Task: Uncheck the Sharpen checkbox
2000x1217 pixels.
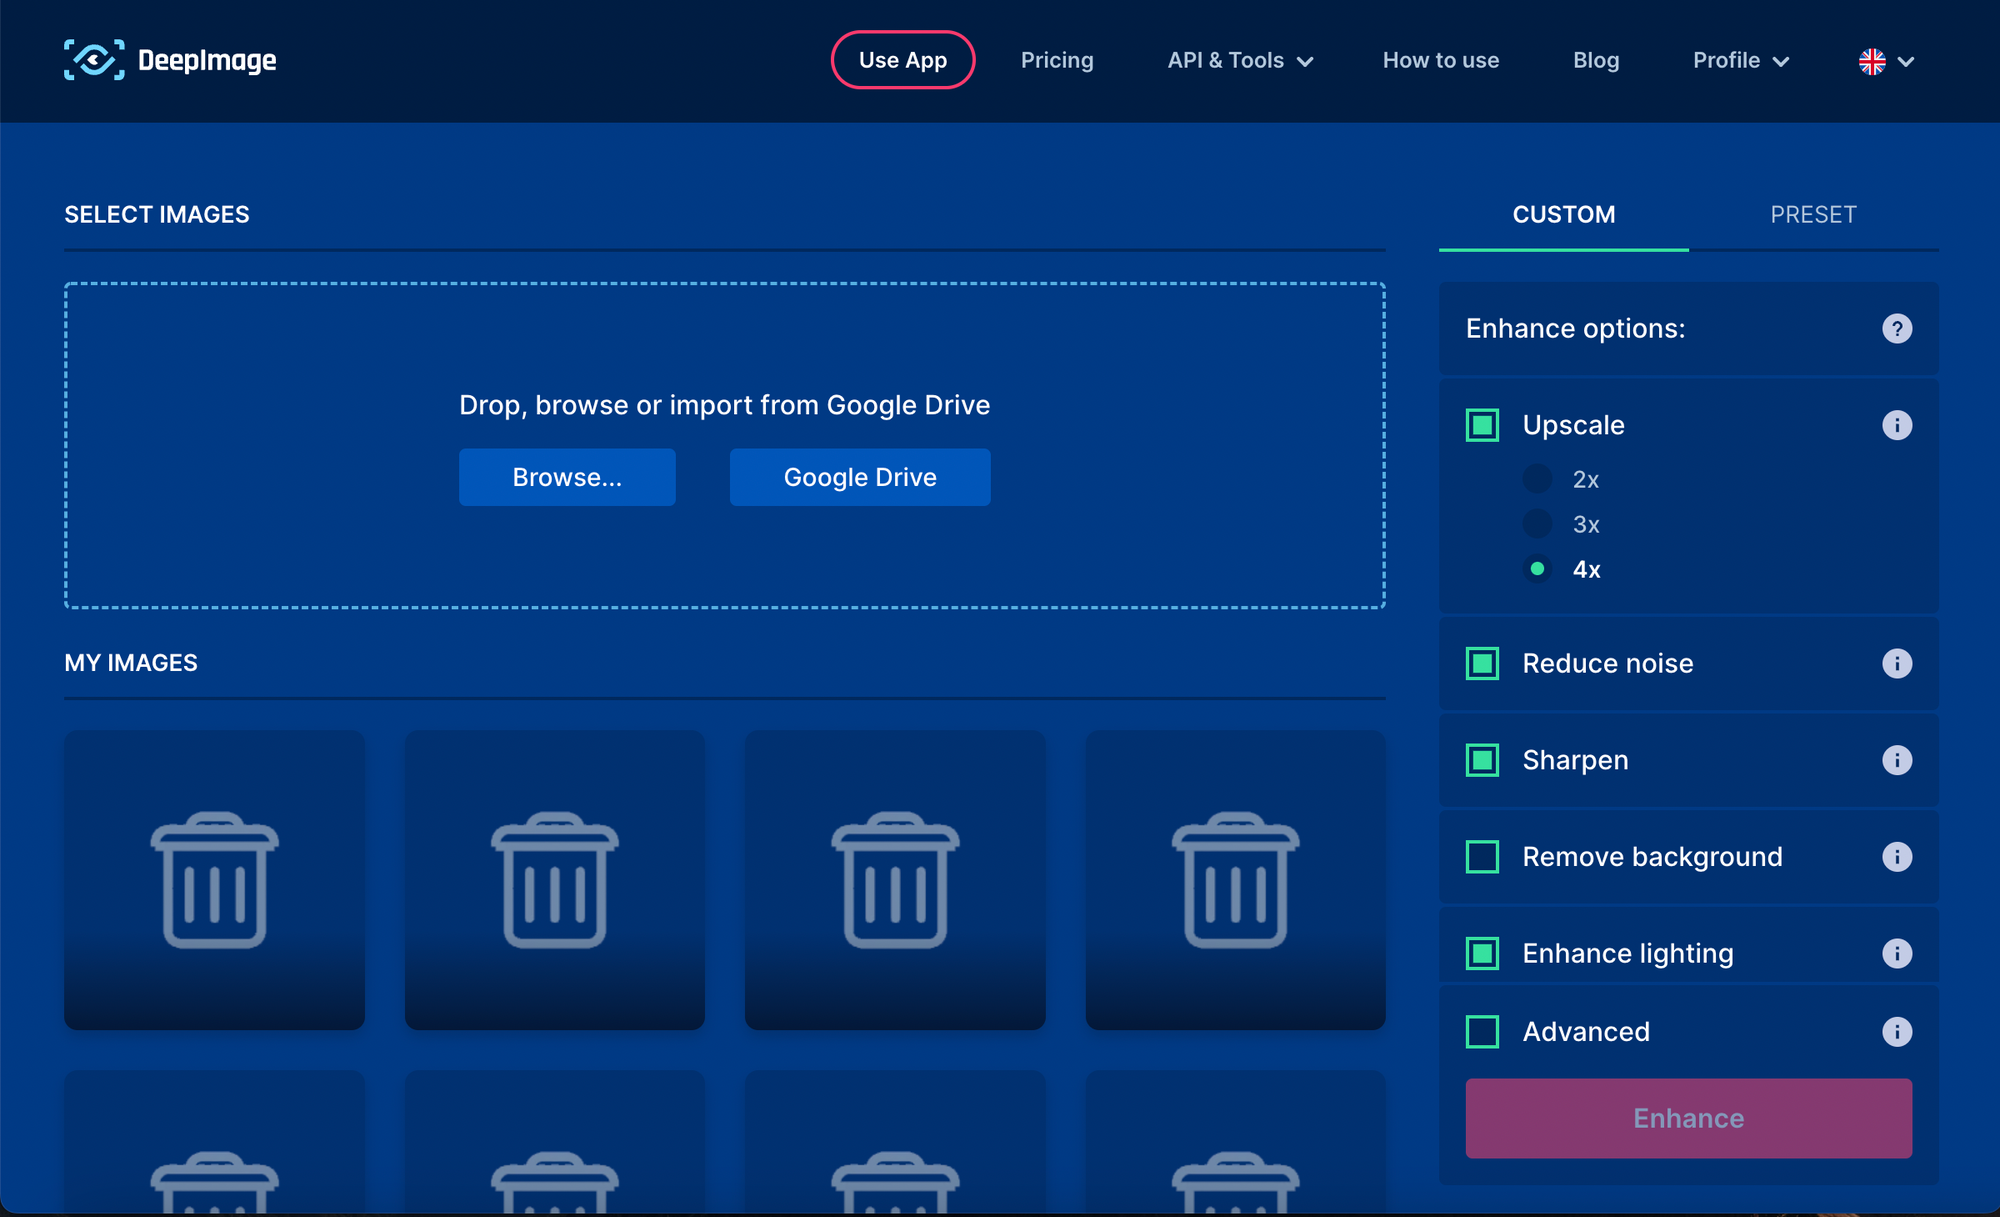Action: 1482,760
